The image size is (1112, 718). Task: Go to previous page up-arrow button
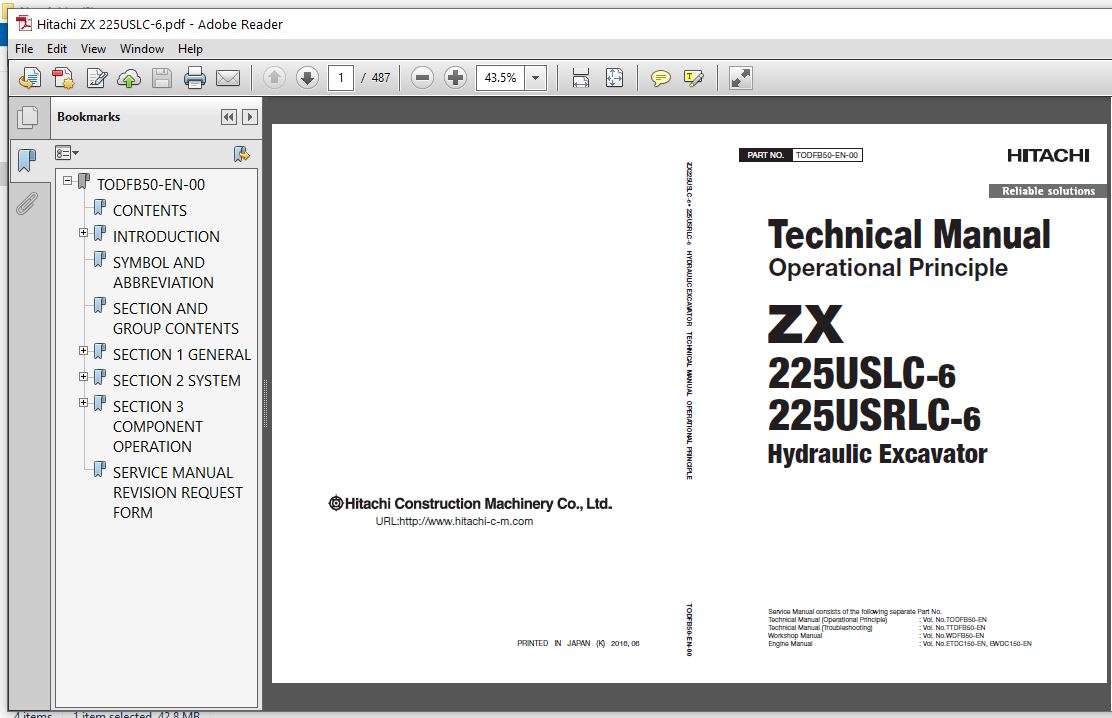(274, 77)
